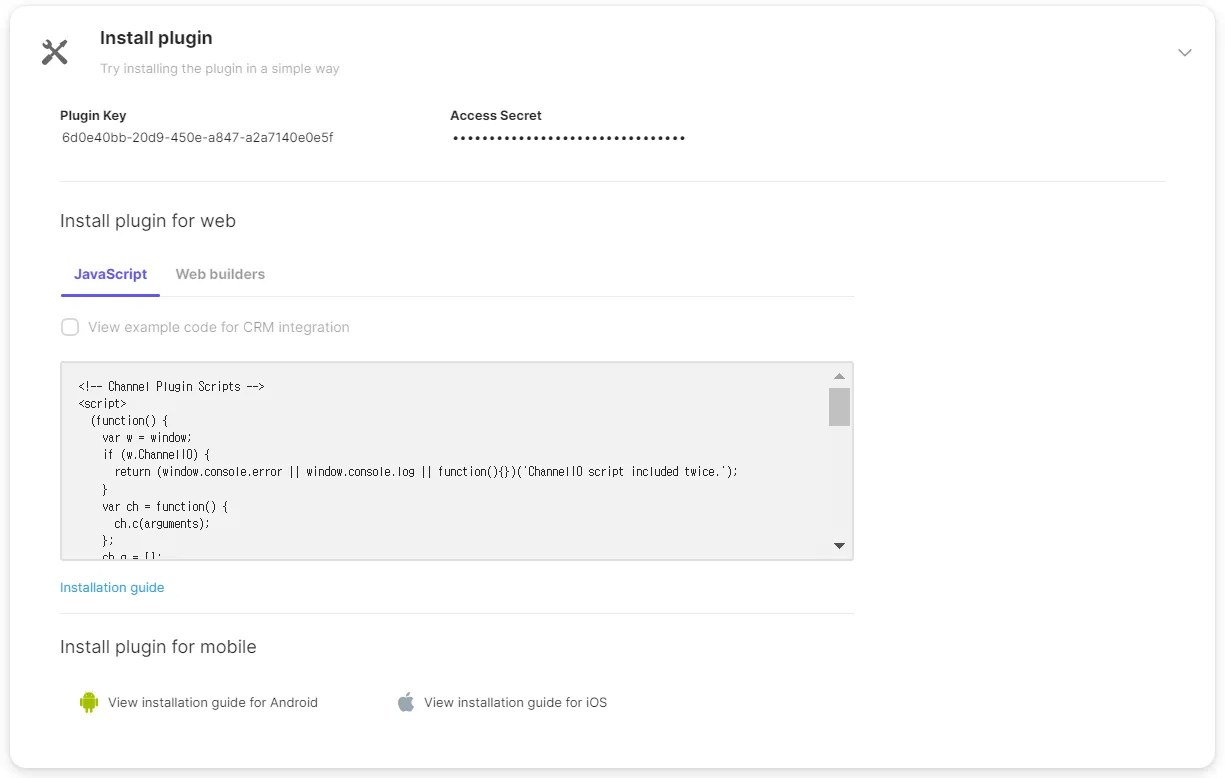Open View installation guide for Android
The width and height of the screenshot is (1225, 778).
point(213,702)
